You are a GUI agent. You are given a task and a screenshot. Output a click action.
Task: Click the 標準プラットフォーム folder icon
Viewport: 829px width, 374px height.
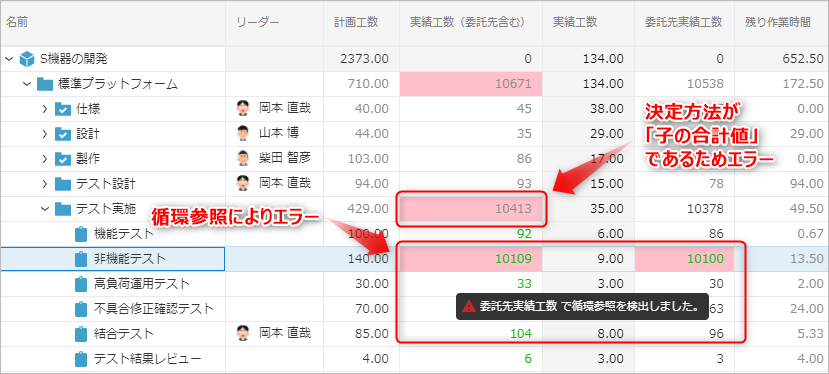(44, 84)
